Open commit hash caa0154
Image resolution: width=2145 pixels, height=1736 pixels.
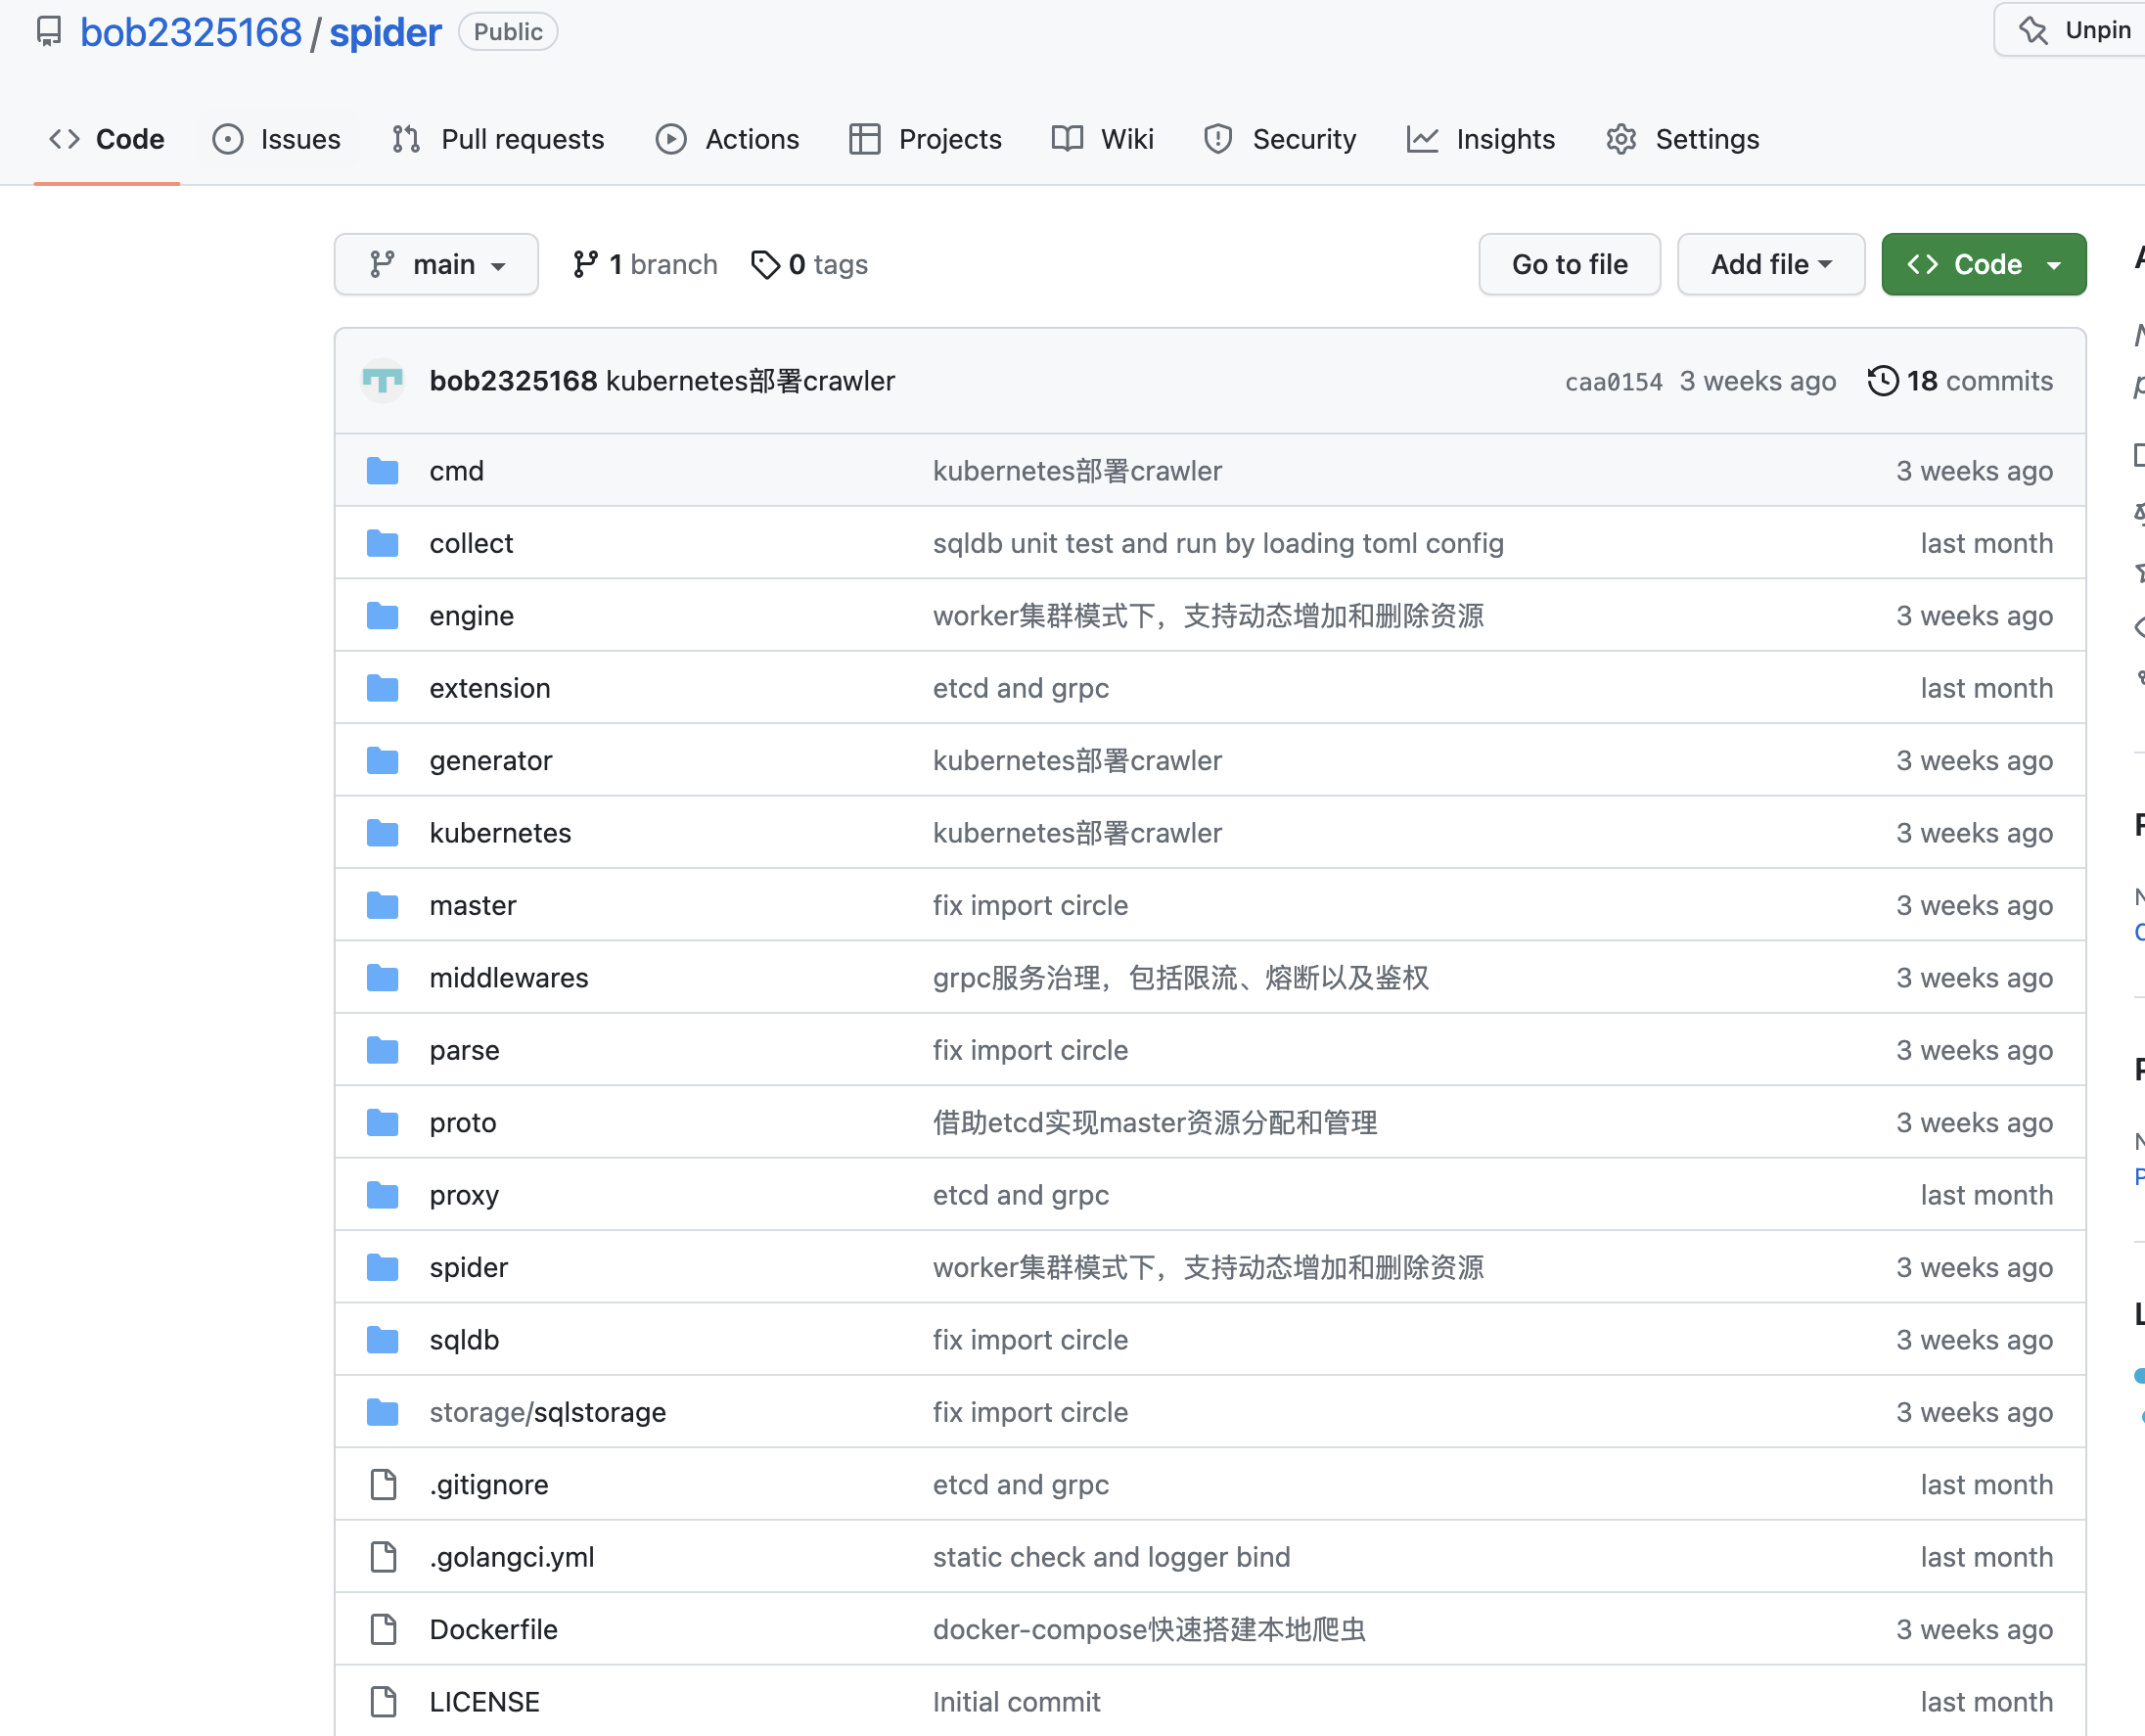pos(1613,381)
